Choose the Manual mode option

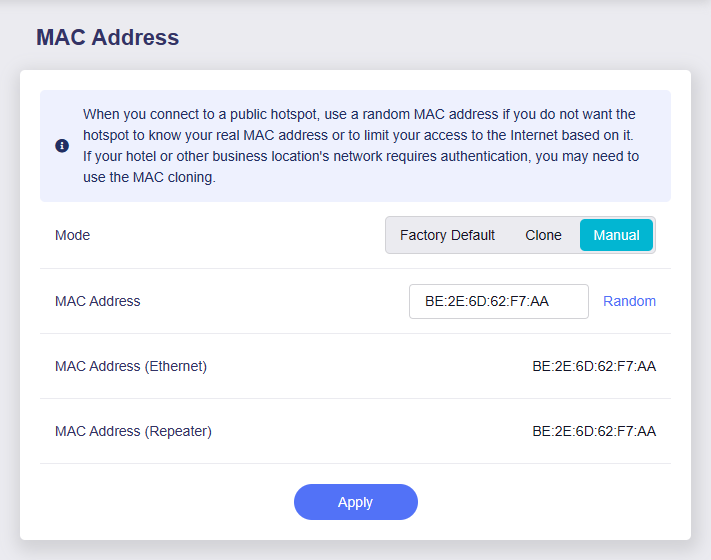pyautogui.click(x=616, y=236)
